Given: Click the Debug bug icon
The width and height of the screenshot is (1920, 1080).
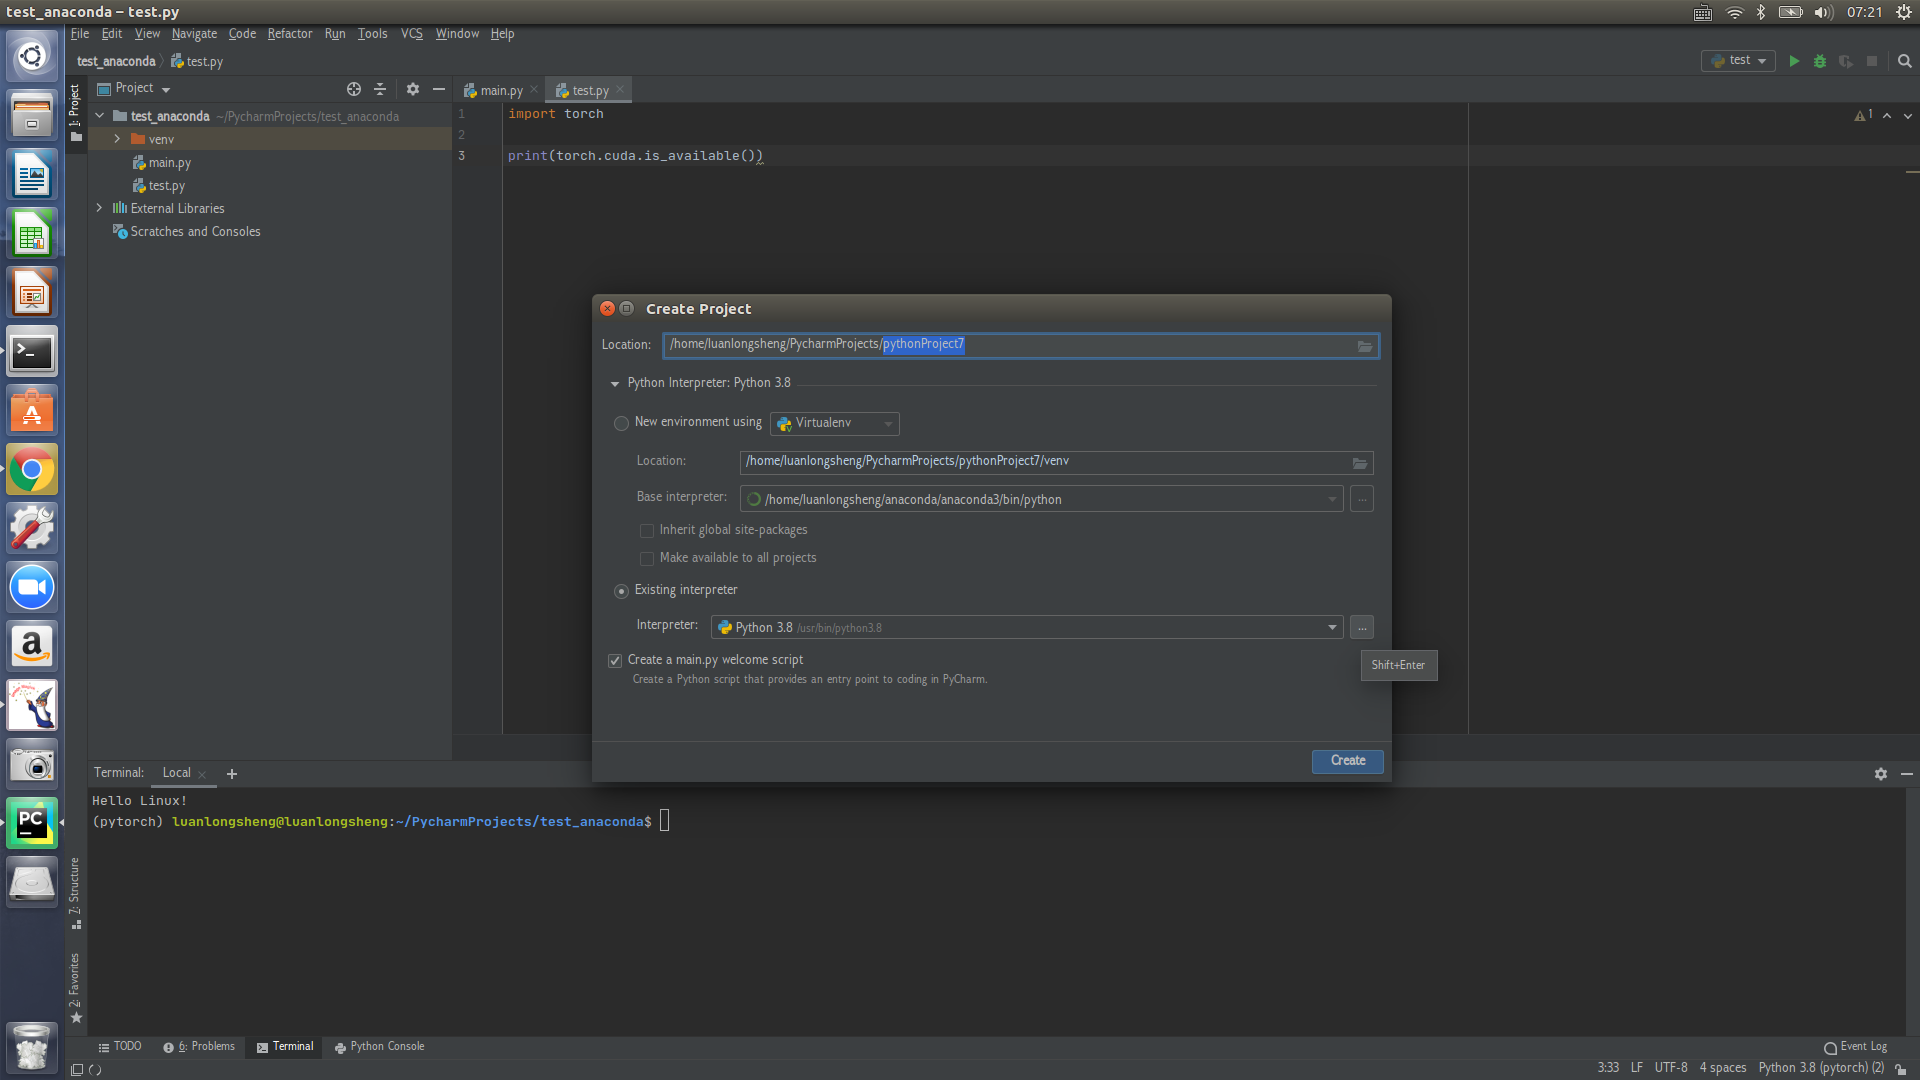Looking at the screenshot, I should click(x=1820, y=61).
